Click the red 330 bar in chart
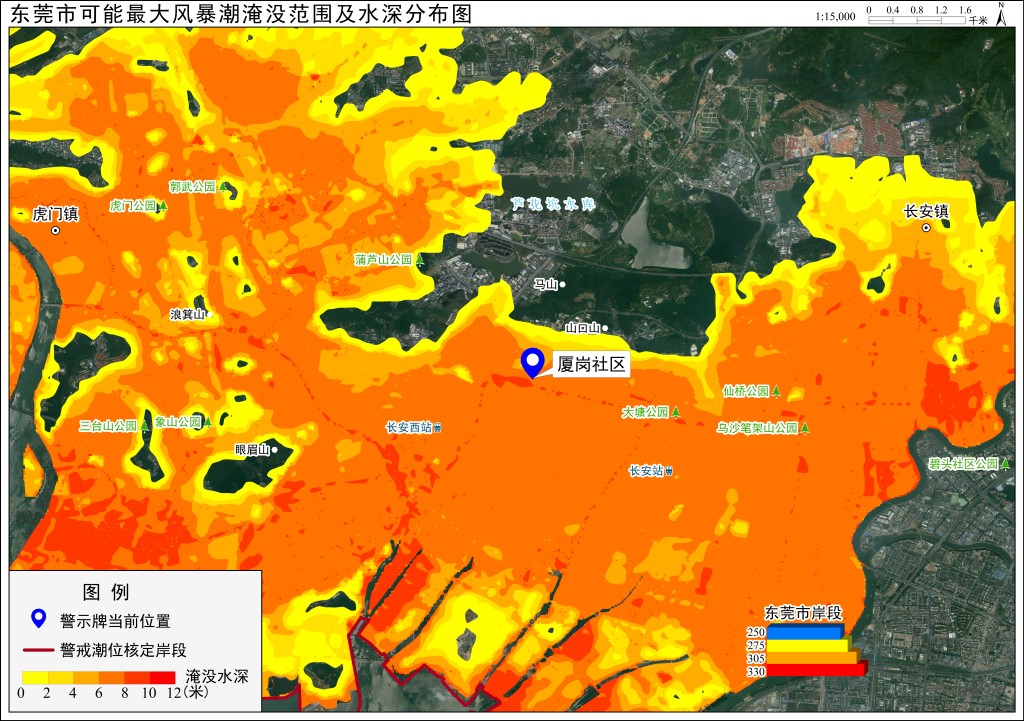The image size is (1024, 721). pyautogui.click(x=816, y=670)
